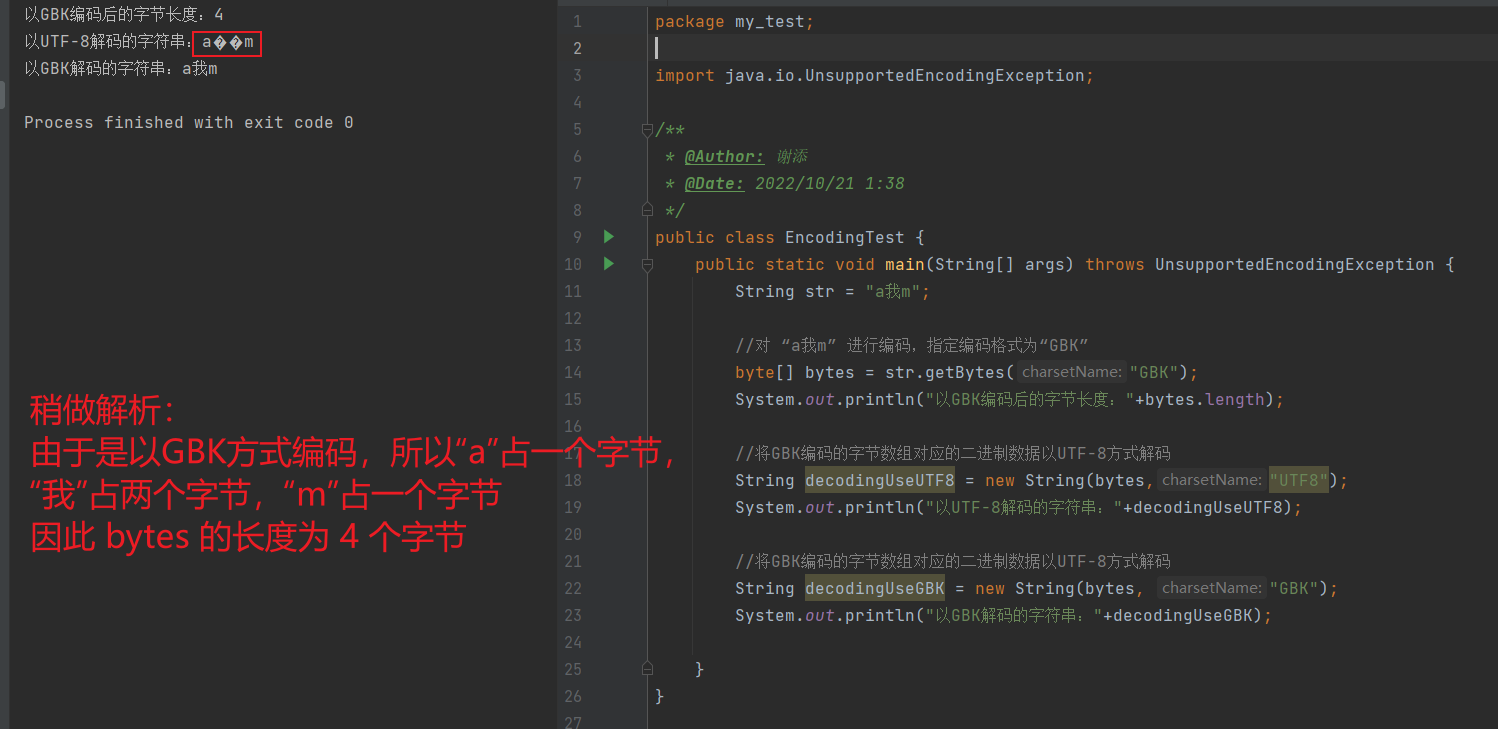Click the string literal "a我m" on line 11
Image resolution: width=1498 pixels, height=729 pixels.
coord(893,291)
